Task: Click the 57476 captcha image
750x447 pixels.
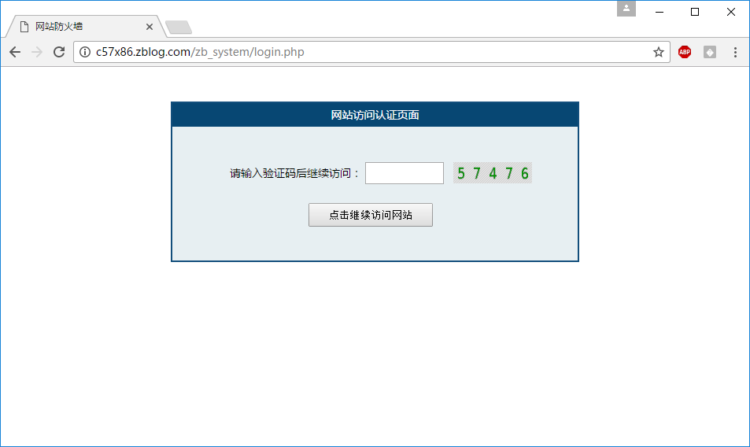Action: tap(492, 173)
